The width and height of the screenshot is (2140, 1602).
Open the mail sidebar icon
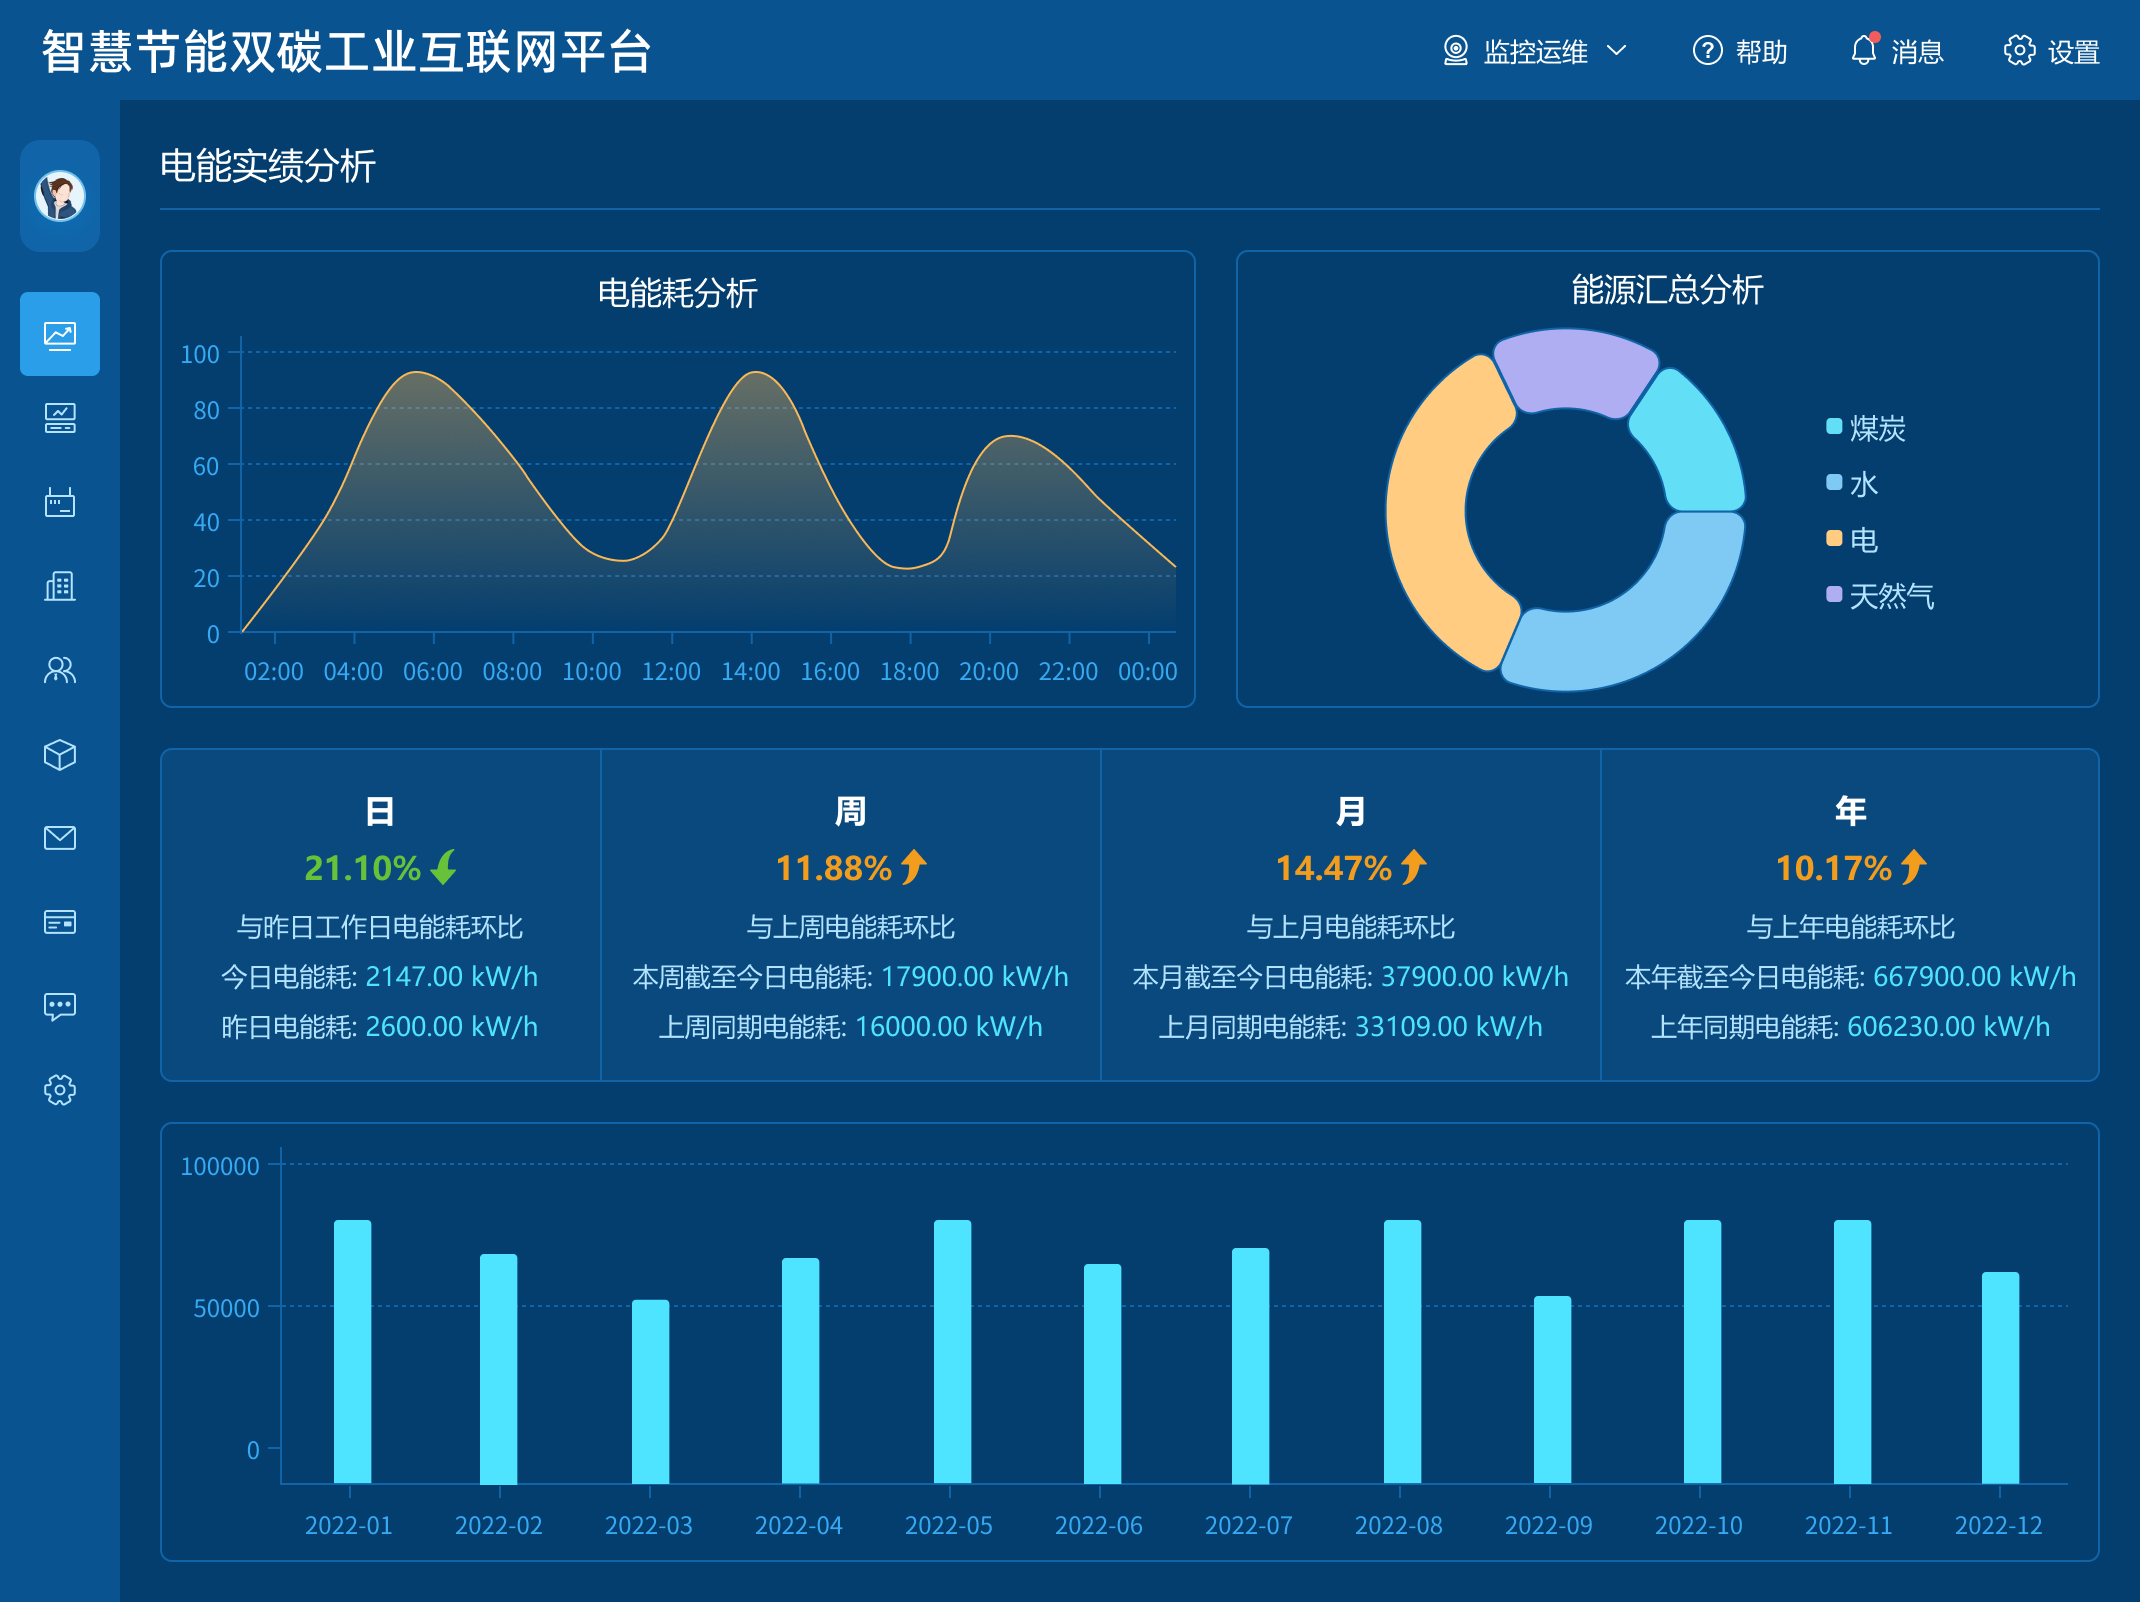tap(60, 839)
